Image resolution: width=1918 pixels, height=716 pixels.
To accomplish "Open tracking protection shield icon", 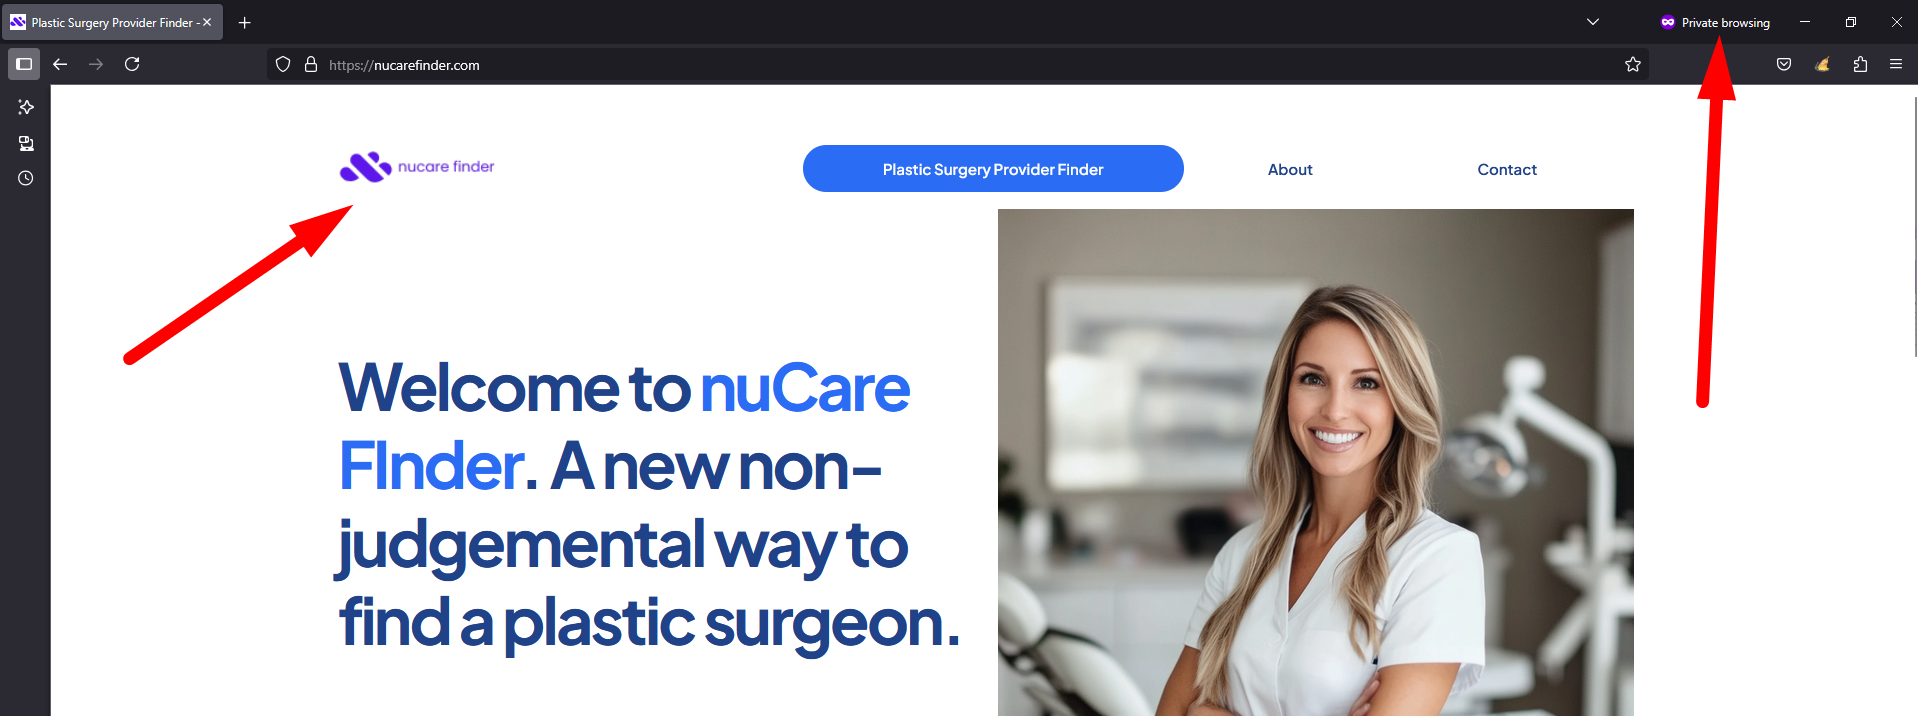I will click(283, 64).
